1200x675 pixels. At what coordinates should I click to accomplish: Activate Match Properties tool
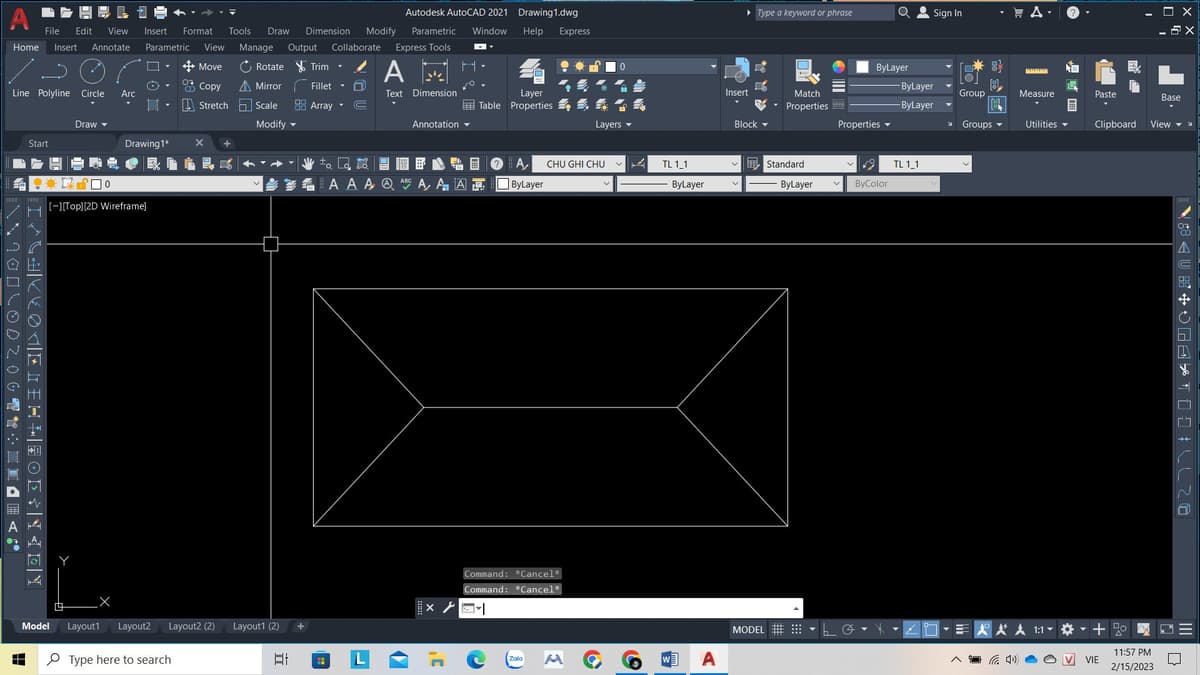(x=806, y=85)
